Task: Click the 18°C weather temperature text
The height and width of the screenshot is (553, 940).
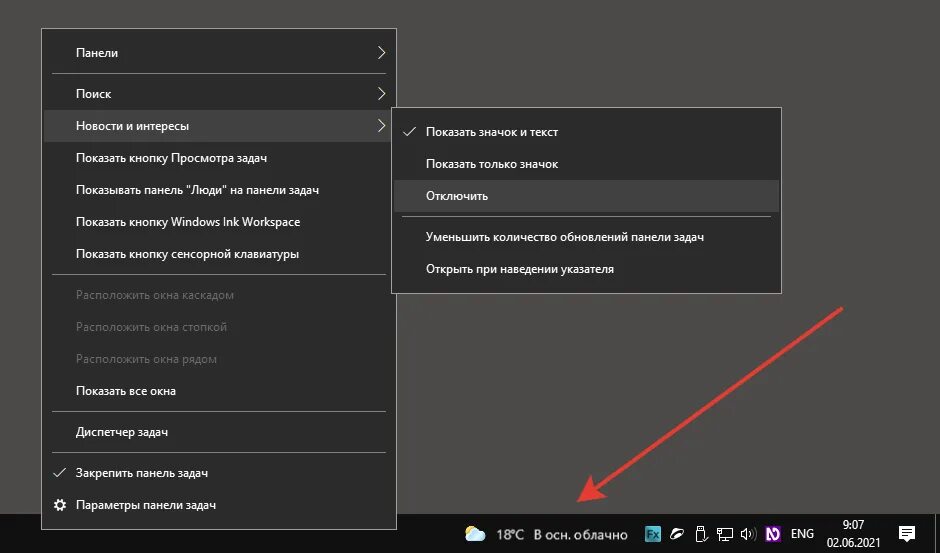Action: [510, 534]
